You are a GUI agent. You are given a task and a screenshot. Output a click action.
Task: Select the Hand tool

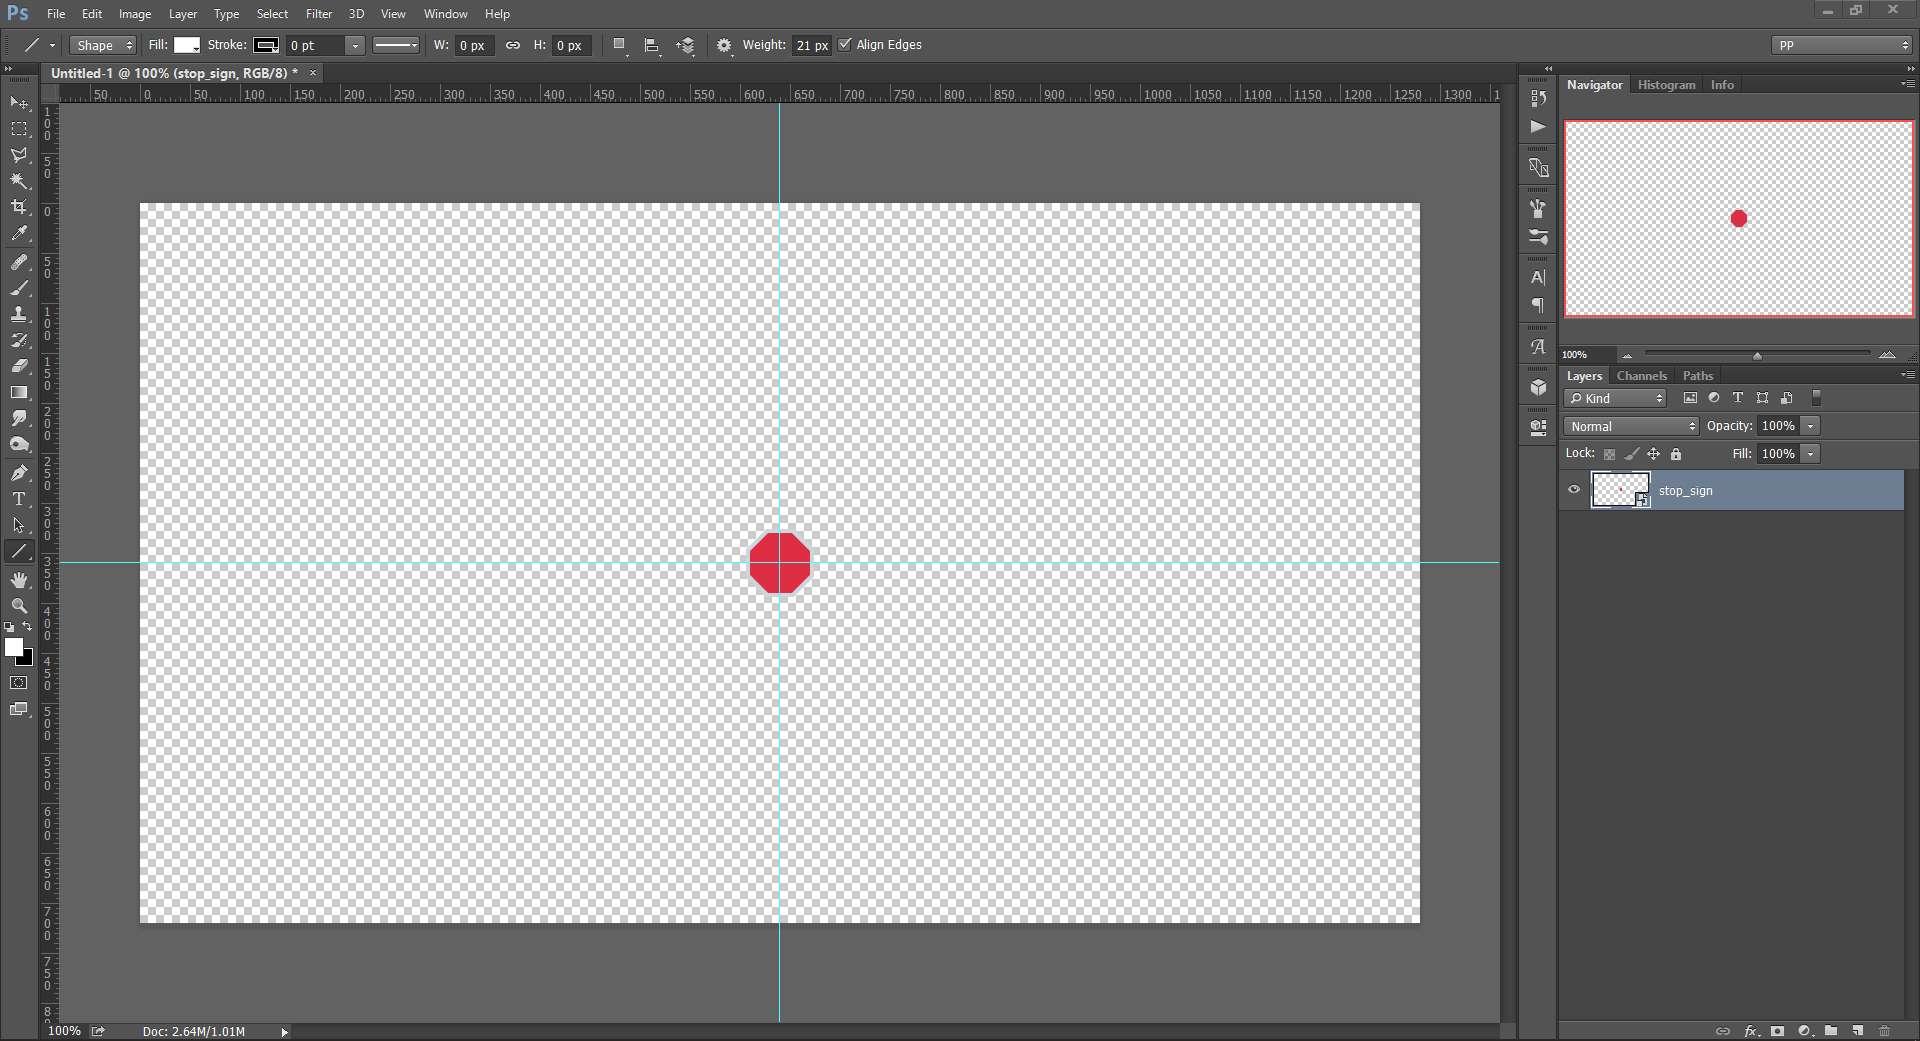pyautogui.click(x=19, y=580)
